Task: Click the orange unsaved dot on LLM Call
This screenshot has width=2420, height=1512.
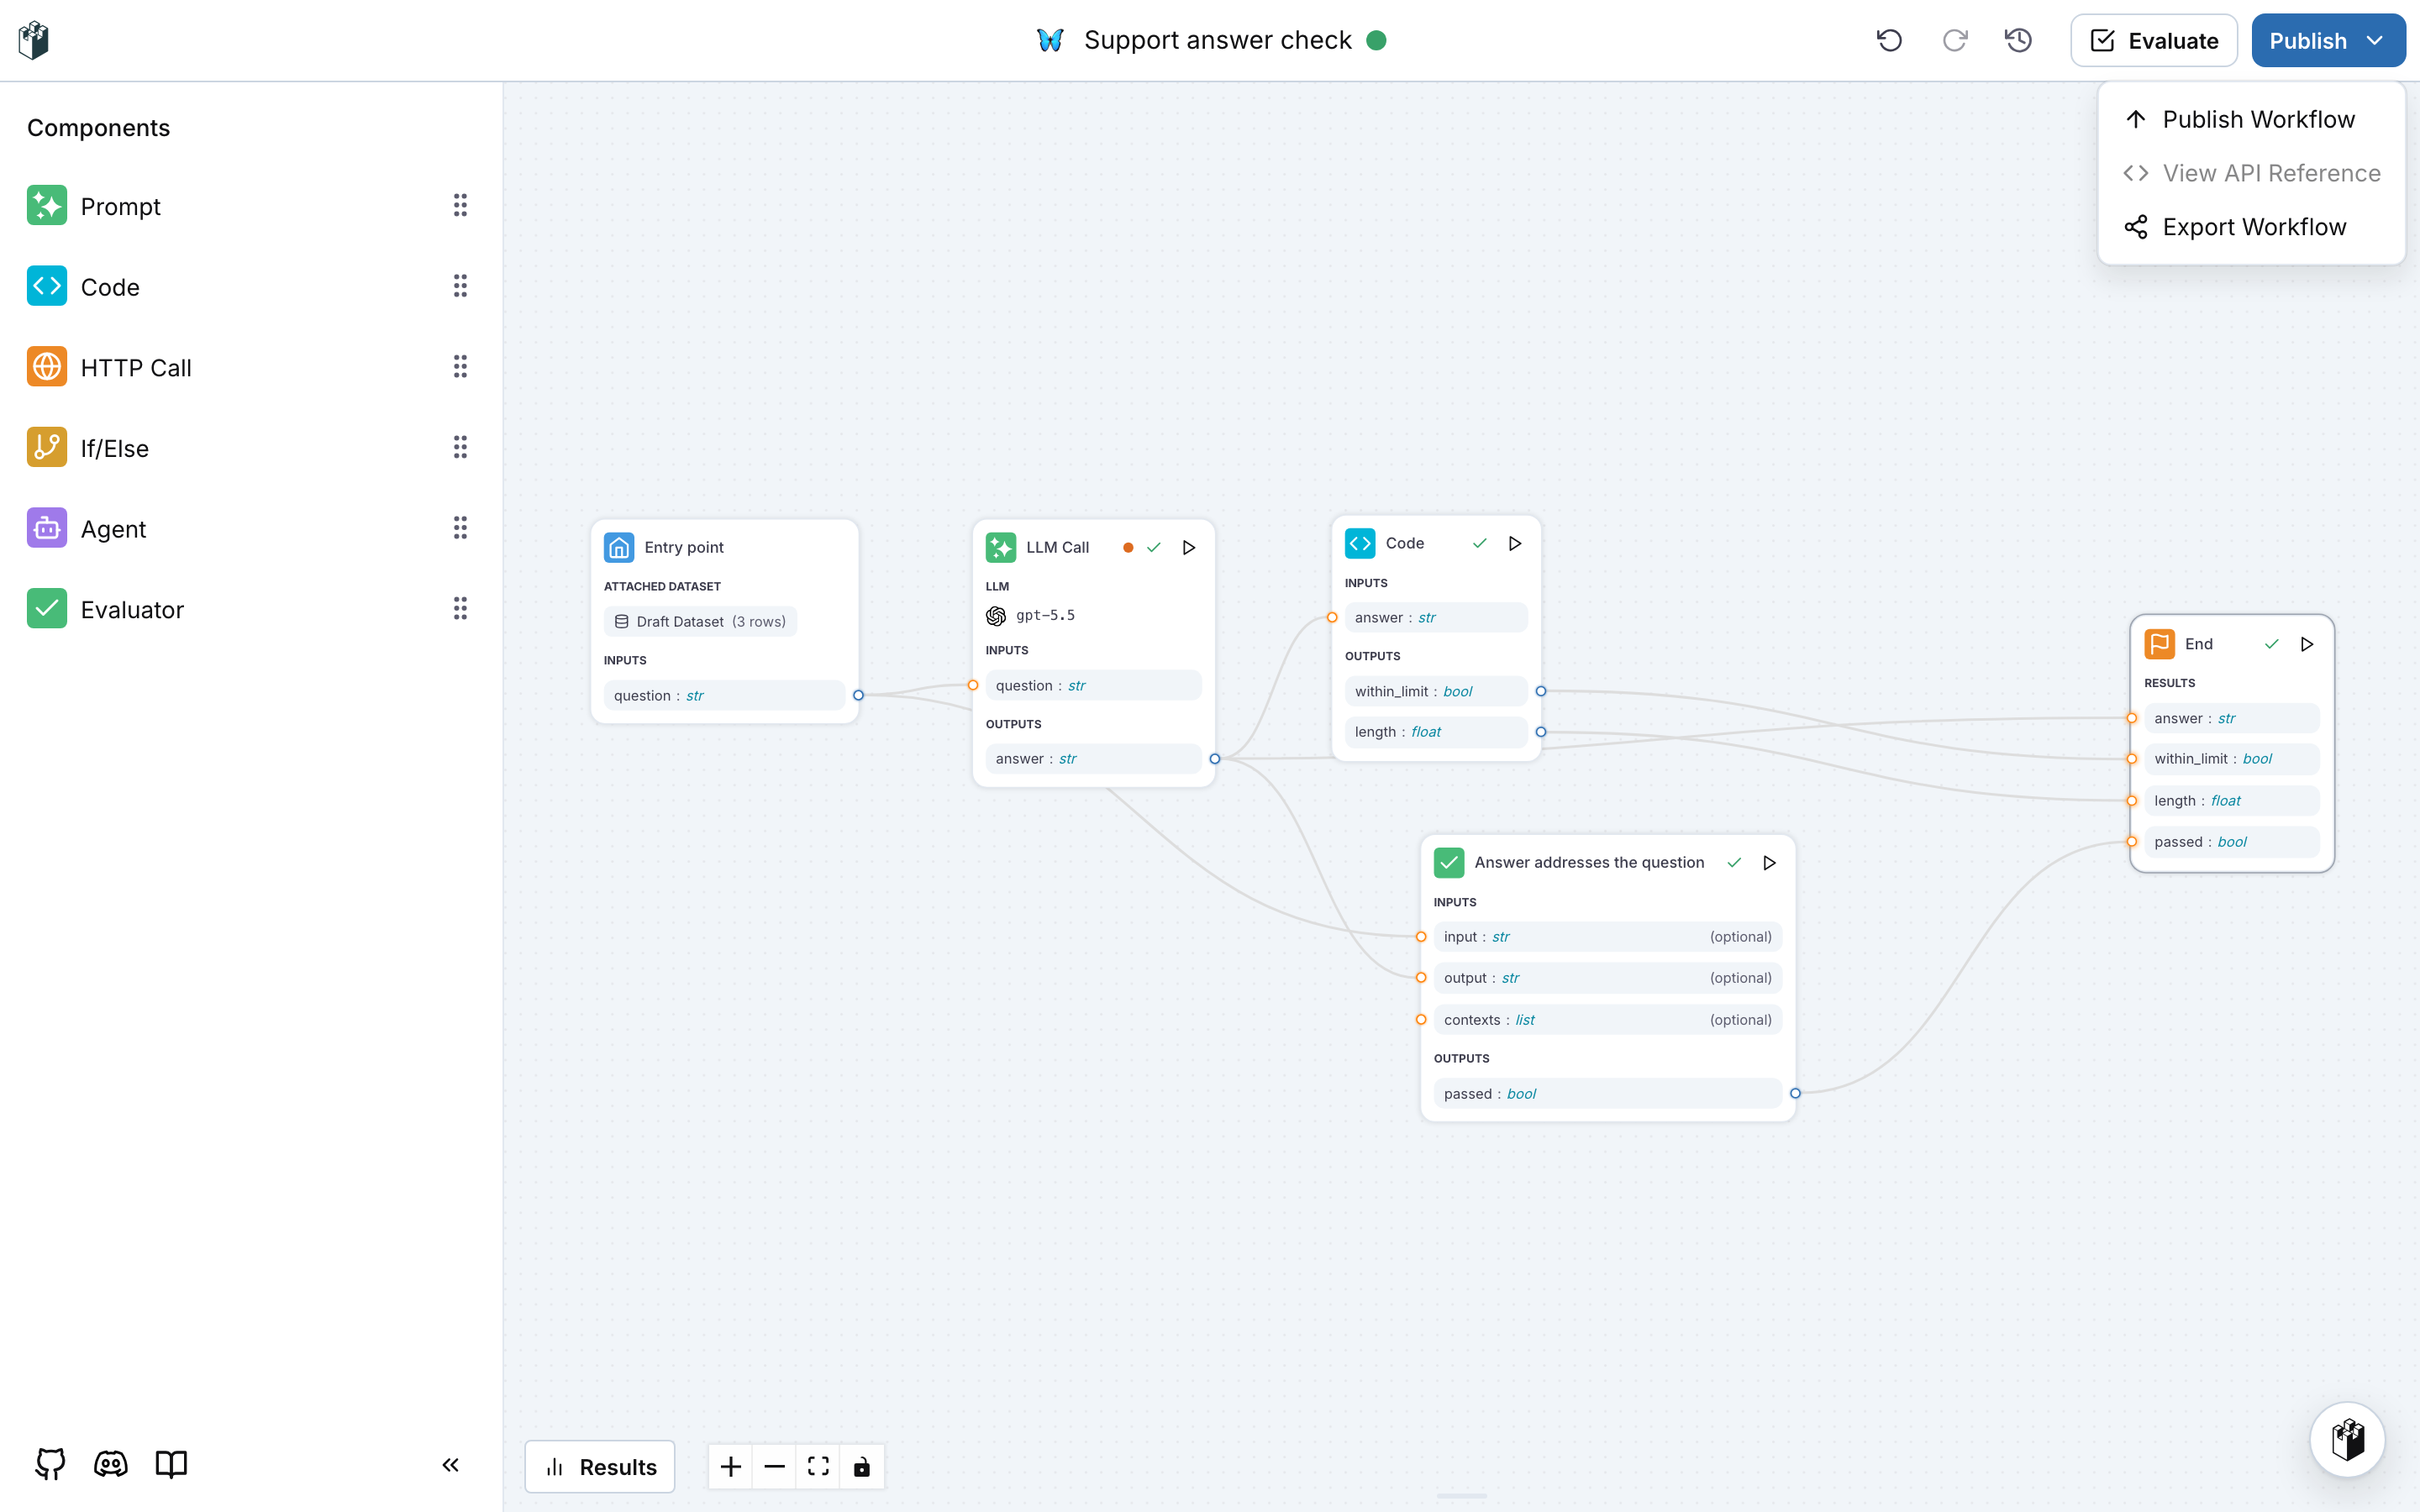Action: coord(1128,547)
